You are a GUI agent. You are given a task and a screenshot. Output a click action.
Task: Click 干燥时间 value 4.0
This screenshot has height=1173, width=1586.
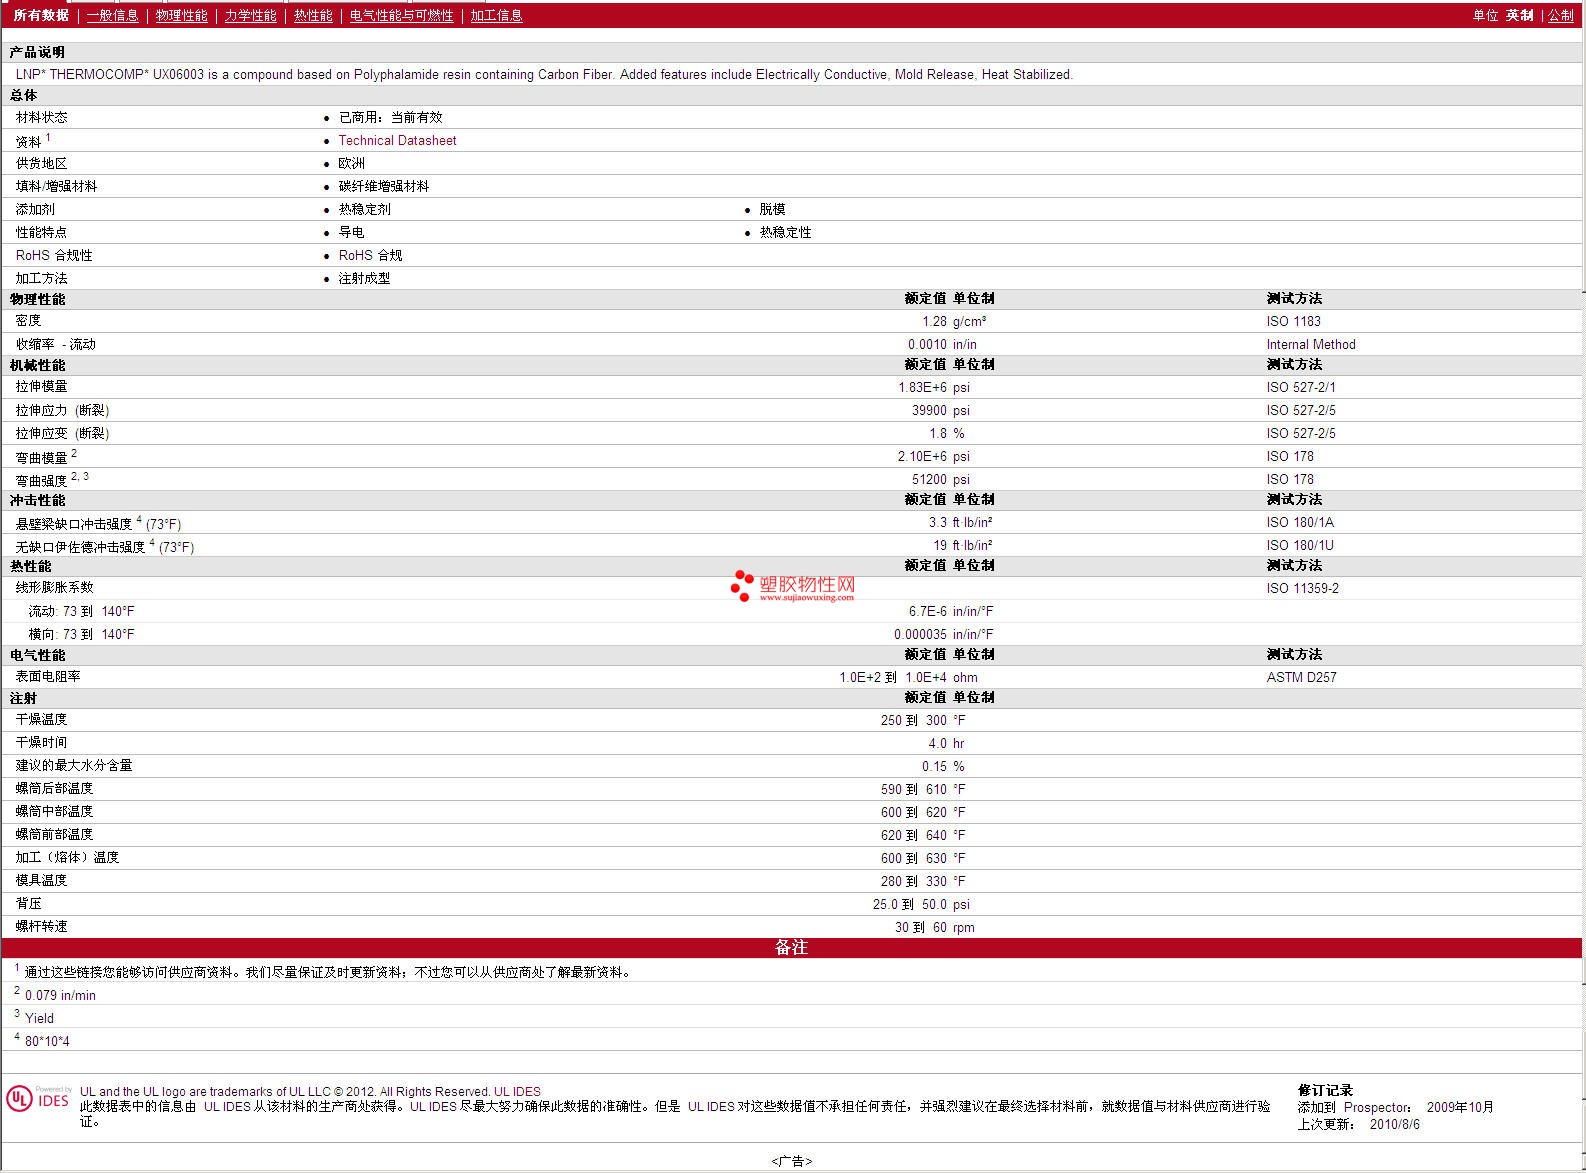click(937, 744)
